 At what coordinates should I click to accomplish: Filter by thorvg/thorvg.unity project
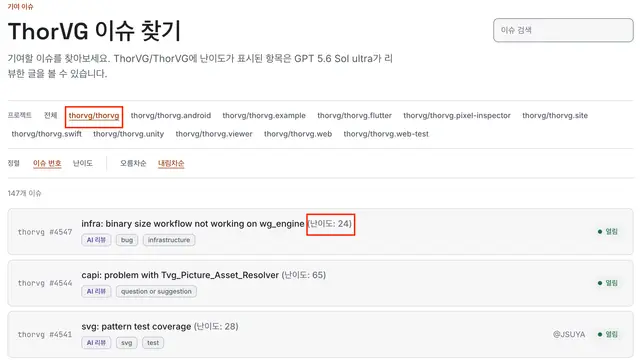tap(128, 134)
